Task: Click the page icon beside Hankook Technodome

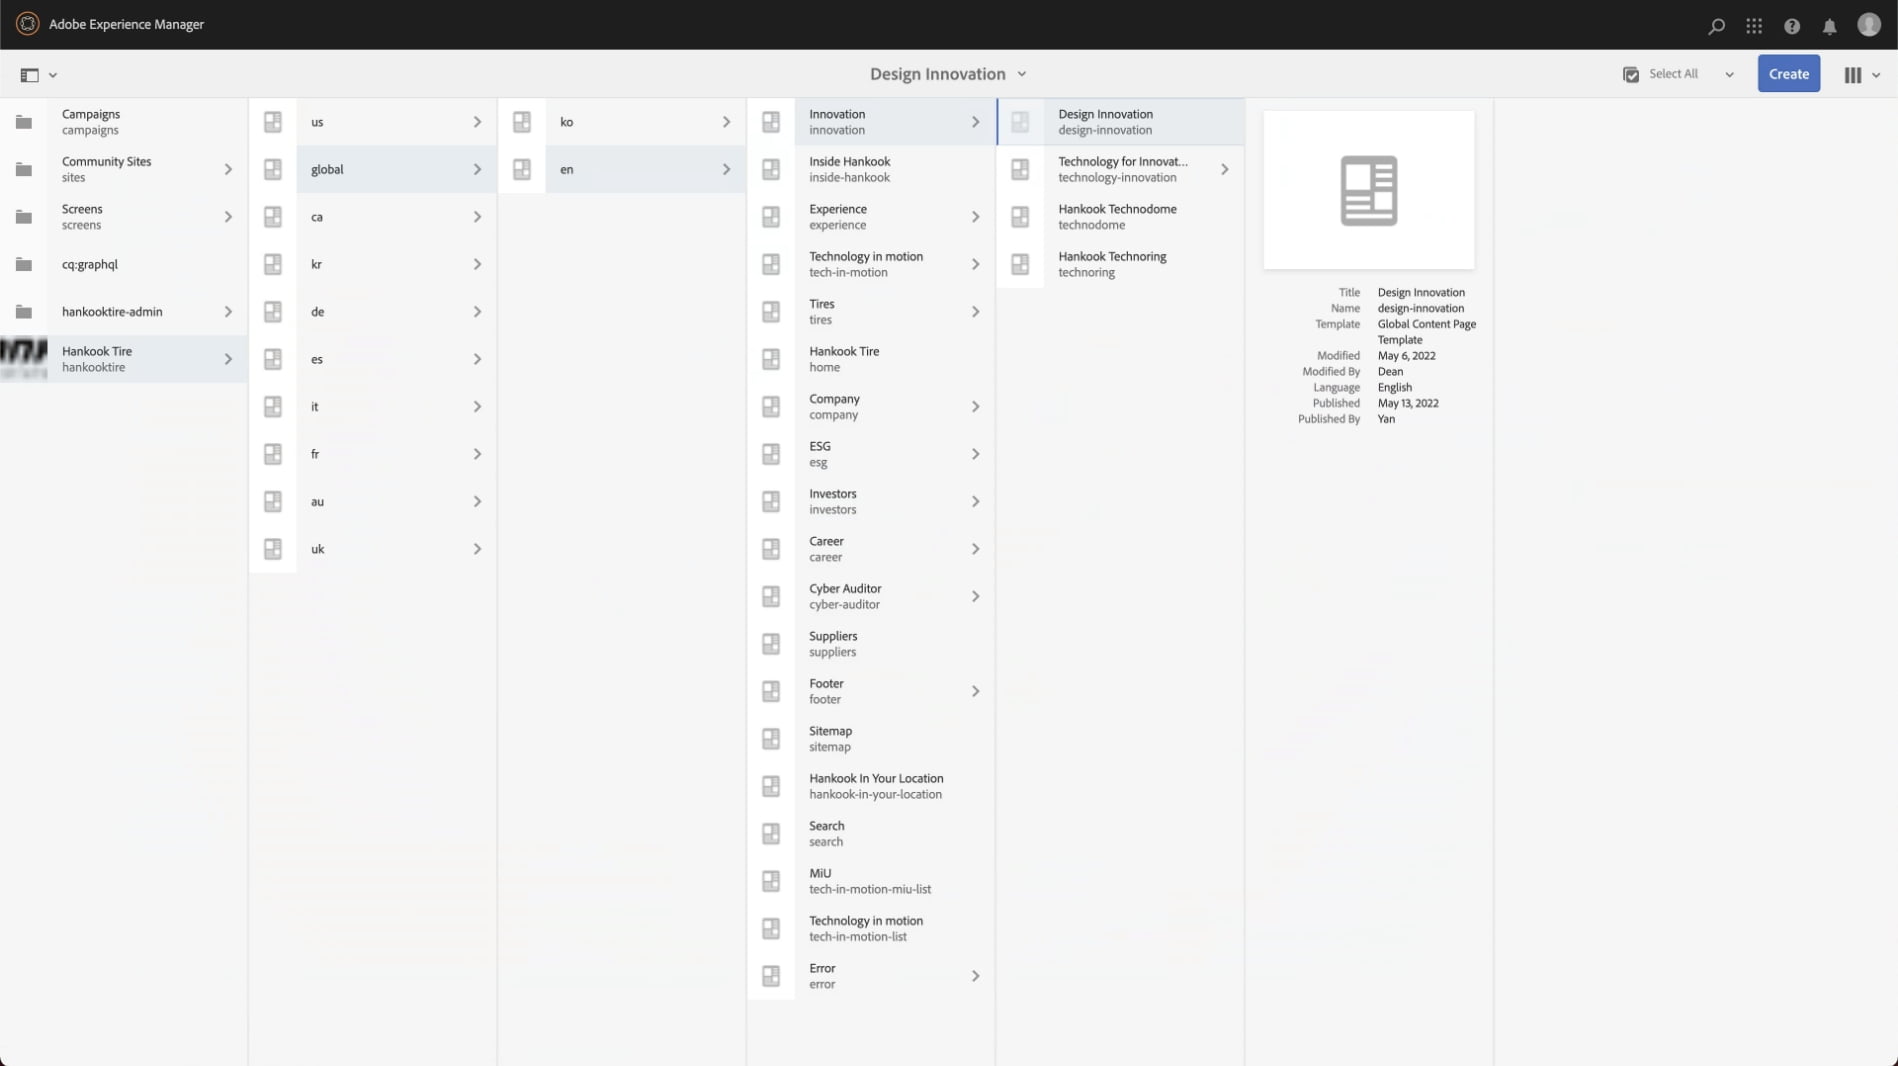Action: [1020, 217]
